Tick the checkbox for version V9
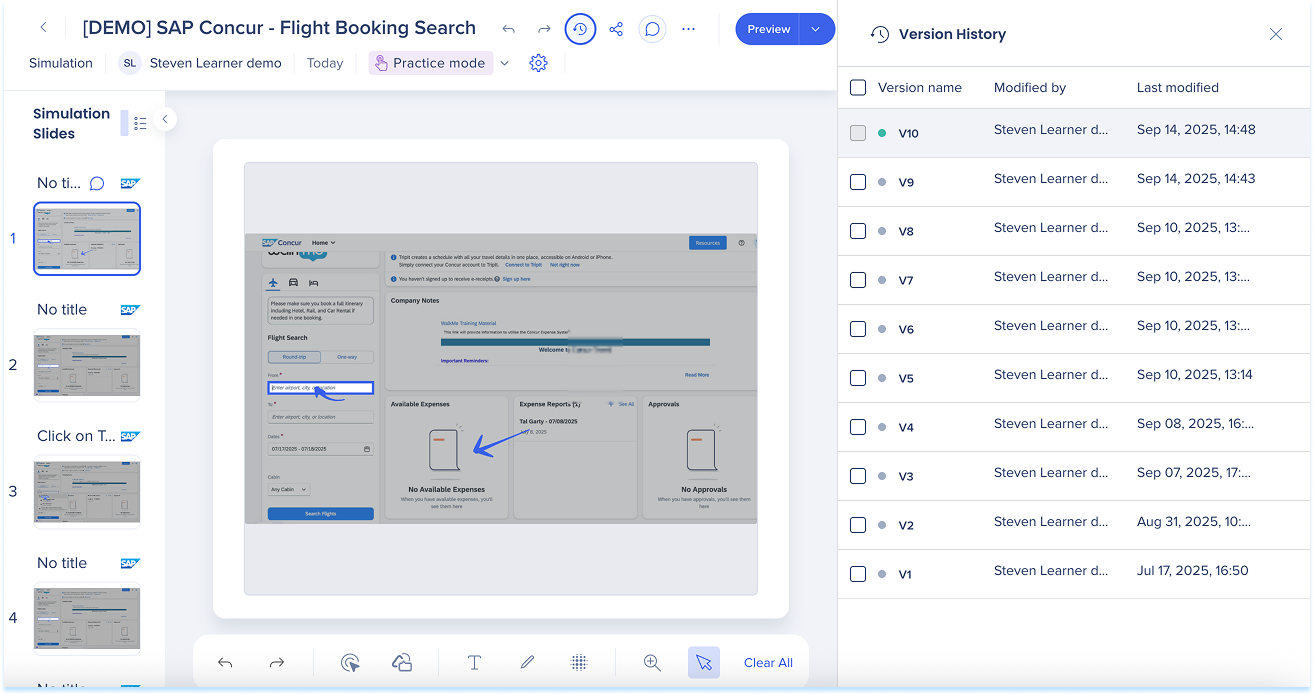Image resolution: width=1314 pixels, height=695 pixels. pyautogui.click(x=858, y=182)
